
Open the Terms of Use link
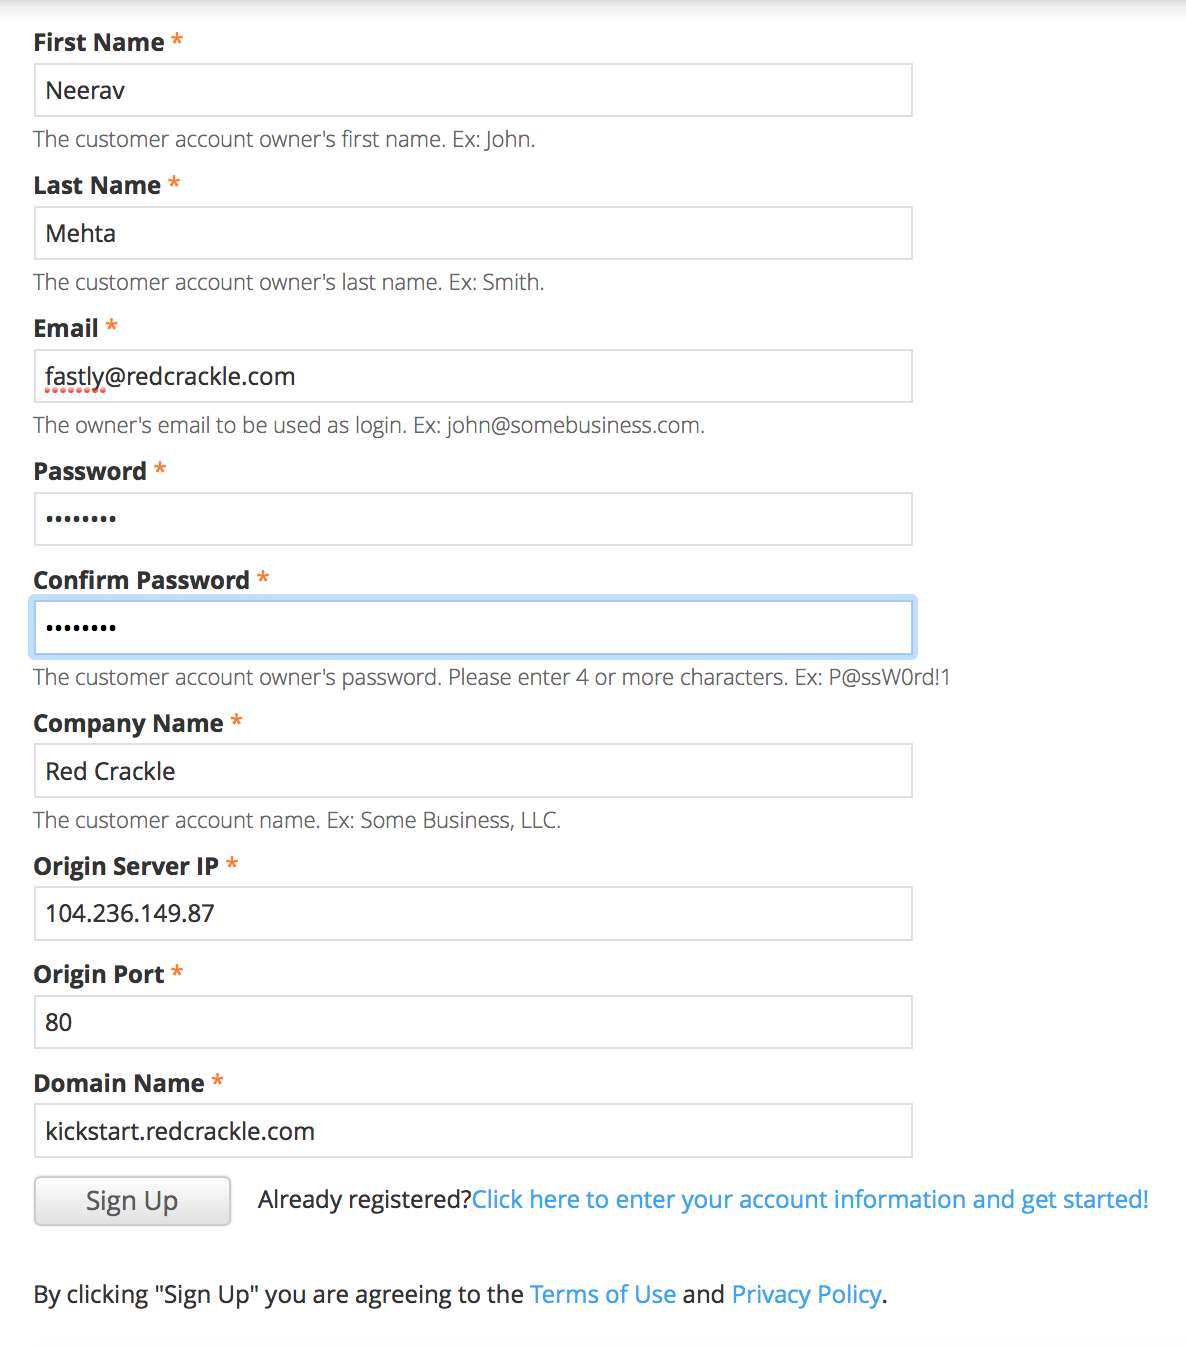[x=603, y=1294]
